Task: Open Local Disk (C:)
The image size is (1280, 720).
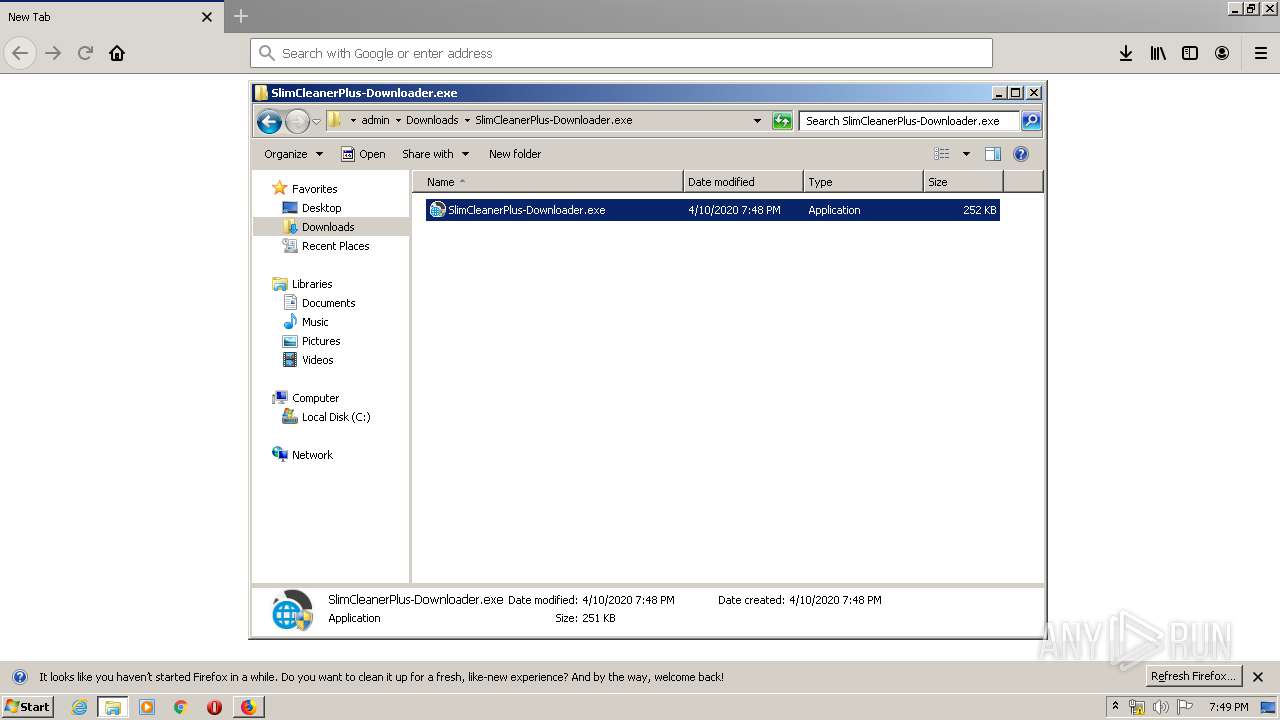Action: click(x=336, y=417)
